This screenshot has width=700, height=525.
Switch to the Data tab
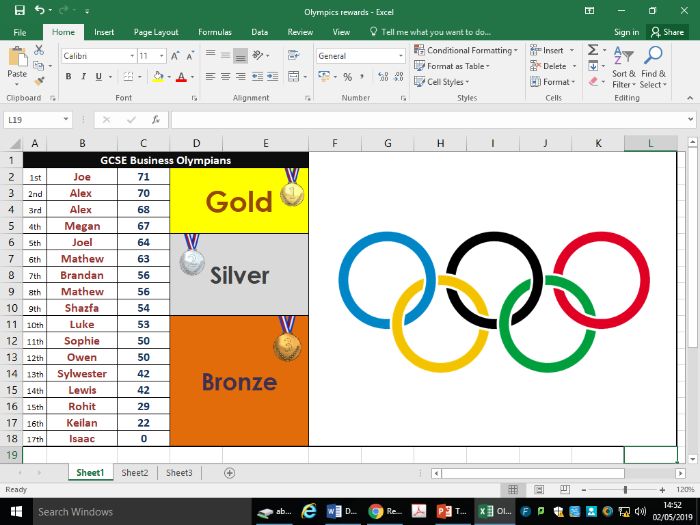point(259,32)
